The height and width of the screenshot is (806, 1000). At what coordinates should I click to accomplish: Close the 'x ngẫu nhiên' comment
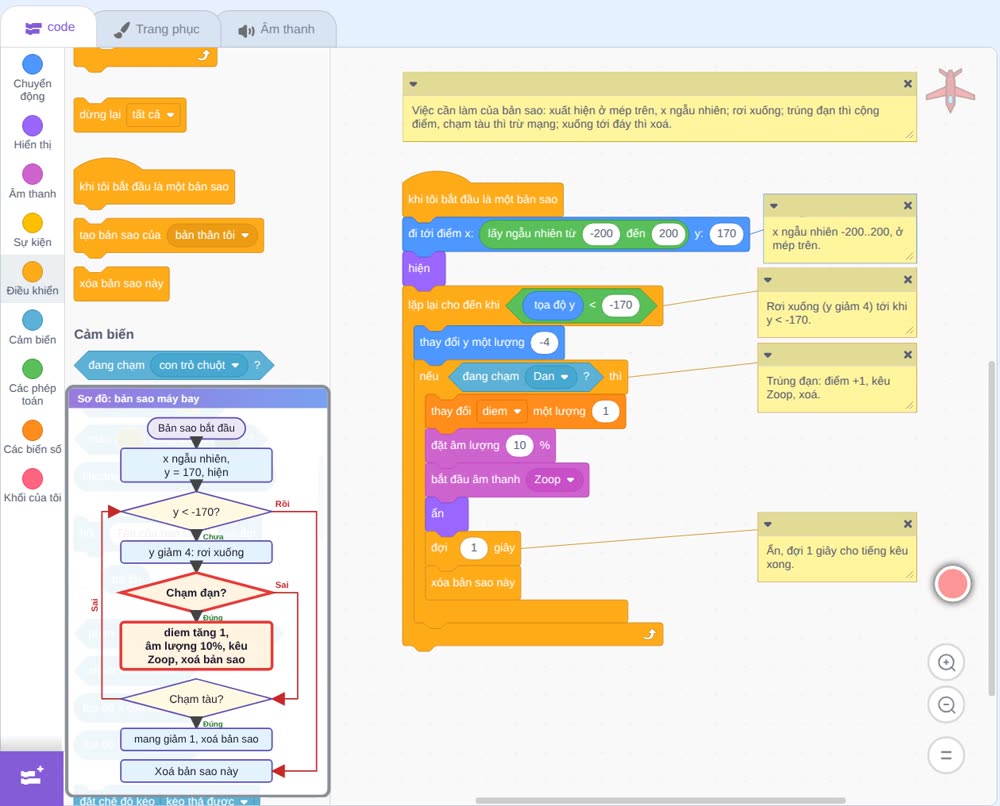tap(908, 205)
